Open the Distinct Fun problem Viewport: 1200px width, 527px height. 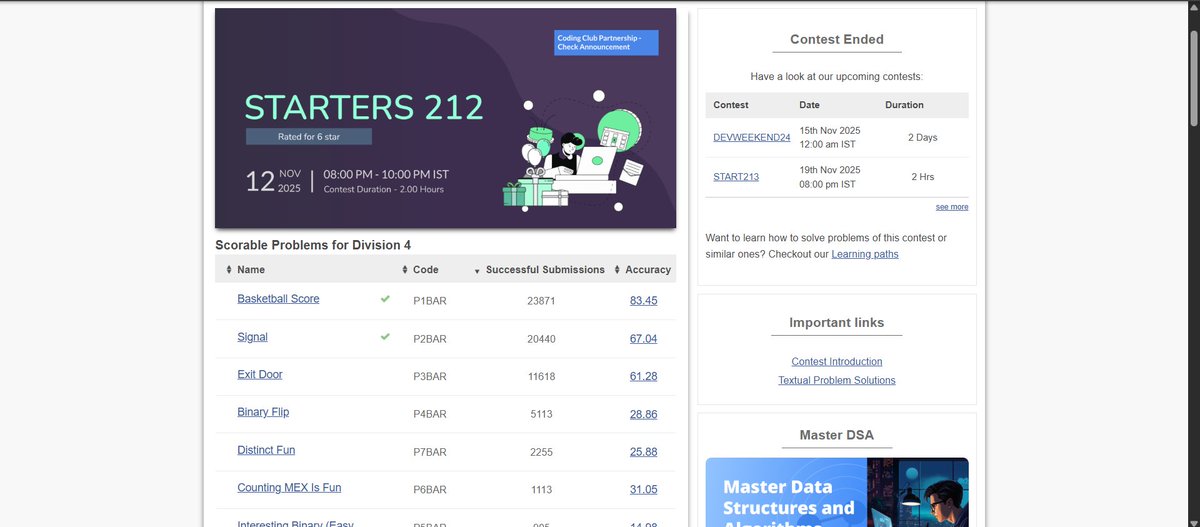pos(266,450)
